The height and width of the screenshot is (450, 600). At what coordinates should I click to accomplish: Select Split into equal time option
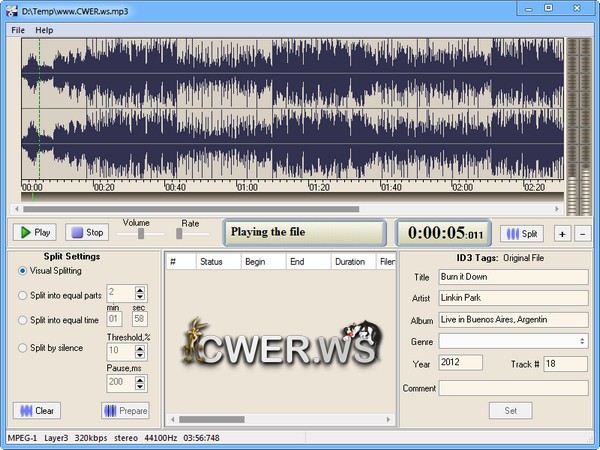[23, 320]
